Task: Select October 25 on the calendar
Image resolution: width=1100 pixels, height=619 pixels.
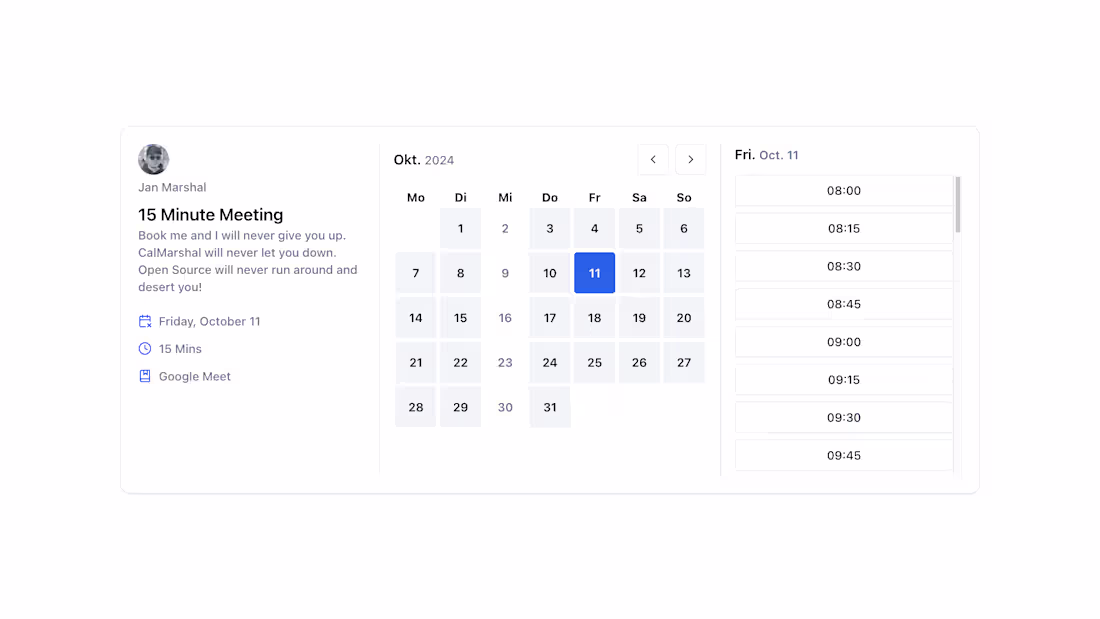Action: coord(594,362)
